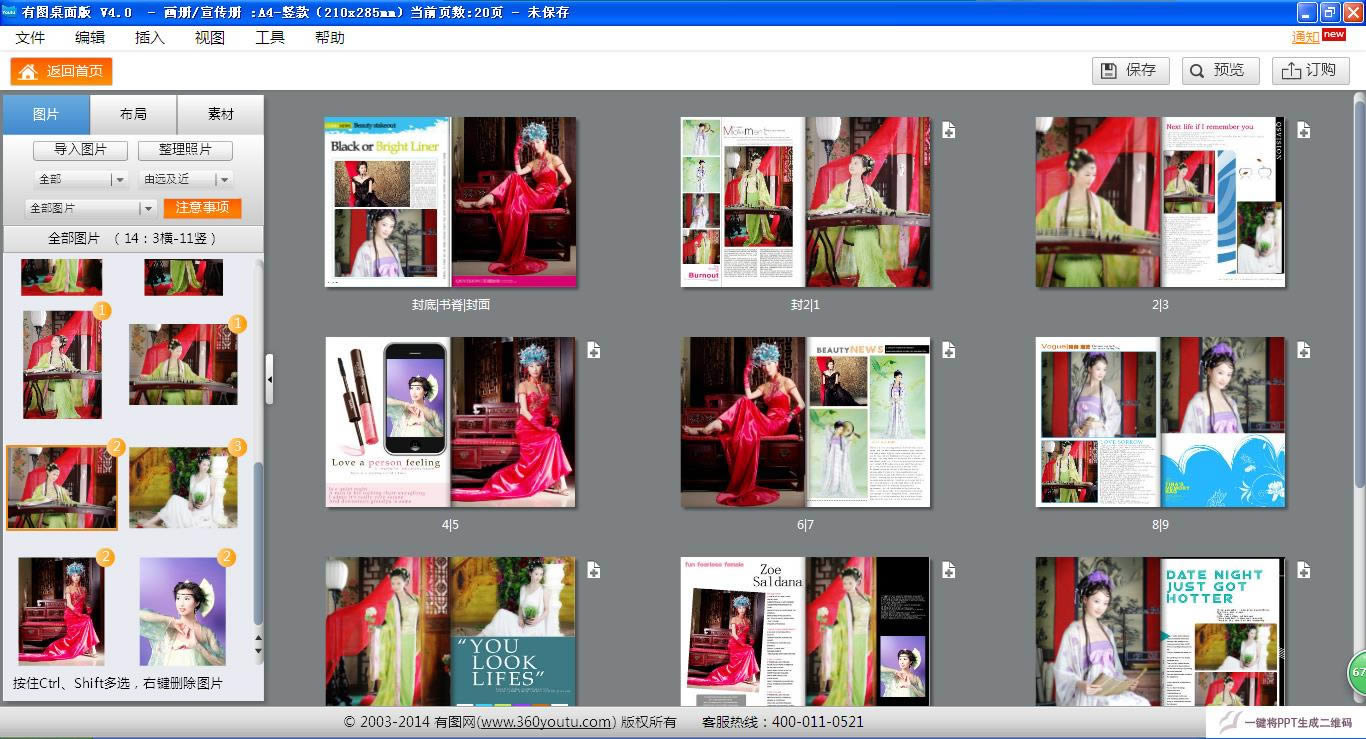The image size is (1366, 739).
Task: Open the 全部图片 category dropdown
Action: [x=91, y=208]
